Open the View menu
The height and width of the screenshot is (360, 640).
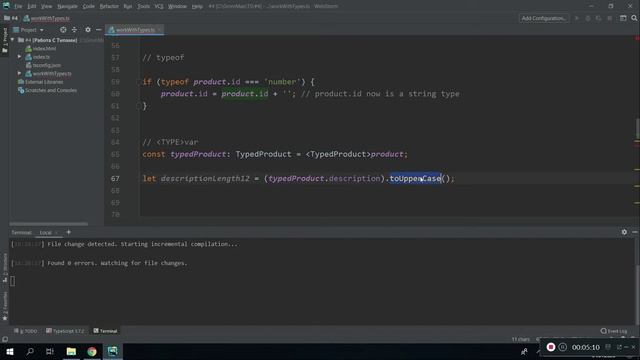click(x=47, y=6)
